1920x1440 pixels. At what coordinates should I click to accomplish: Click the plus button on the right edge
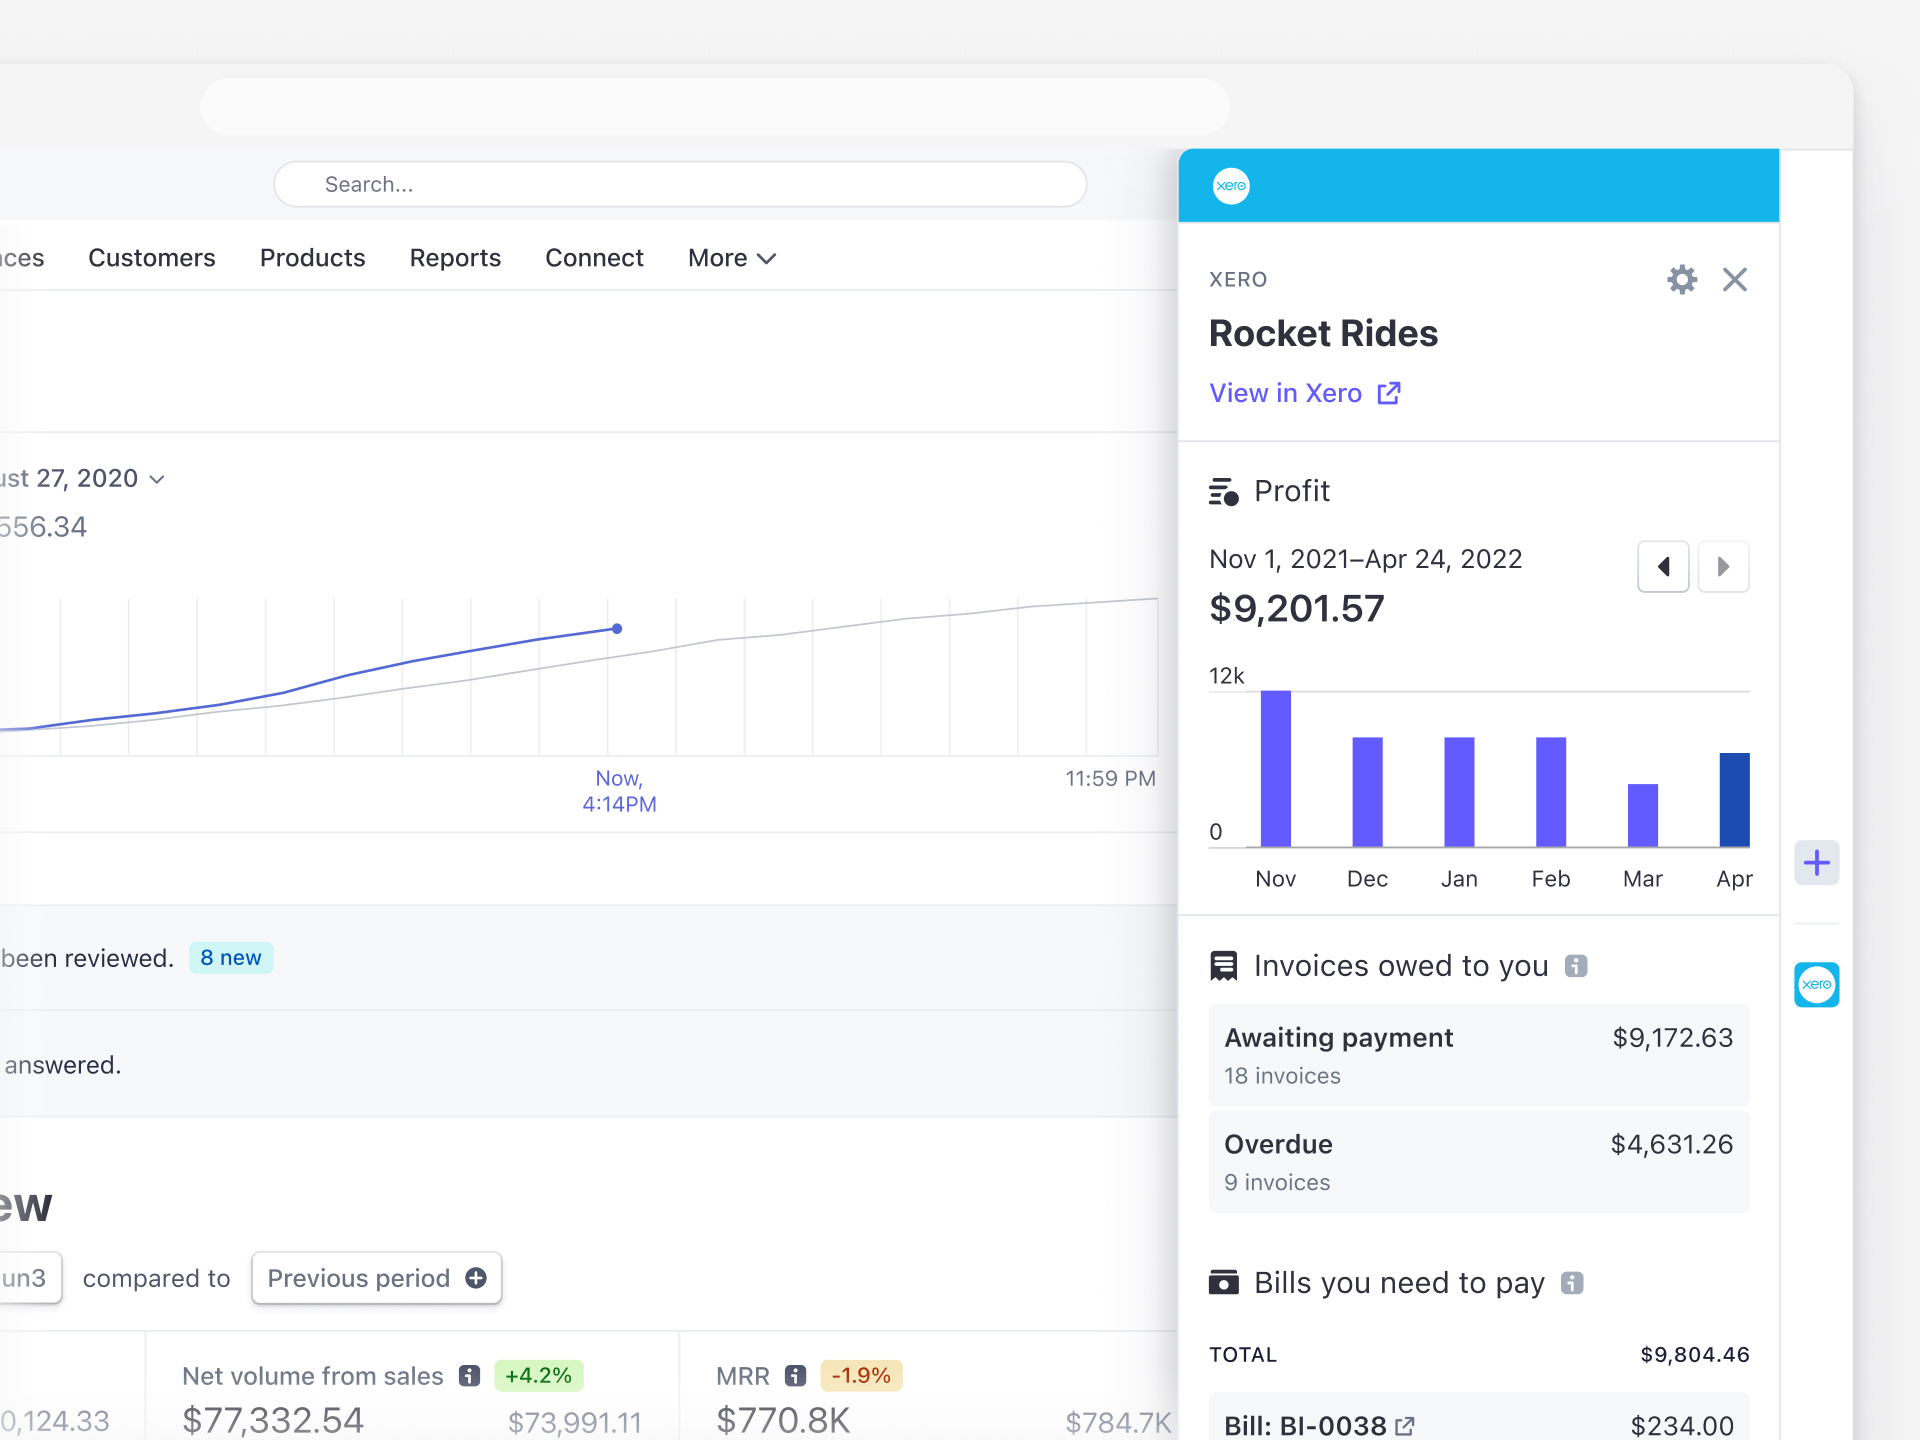coord(1817,862)
